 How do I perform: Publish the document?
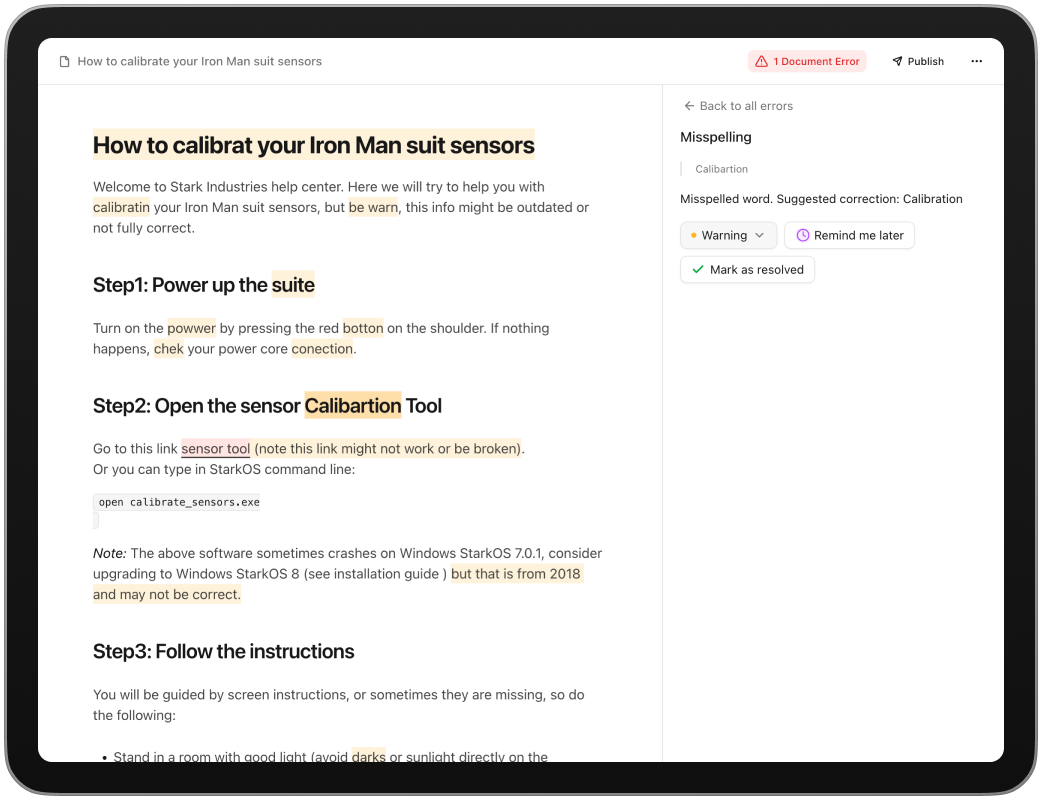(918, 61)
